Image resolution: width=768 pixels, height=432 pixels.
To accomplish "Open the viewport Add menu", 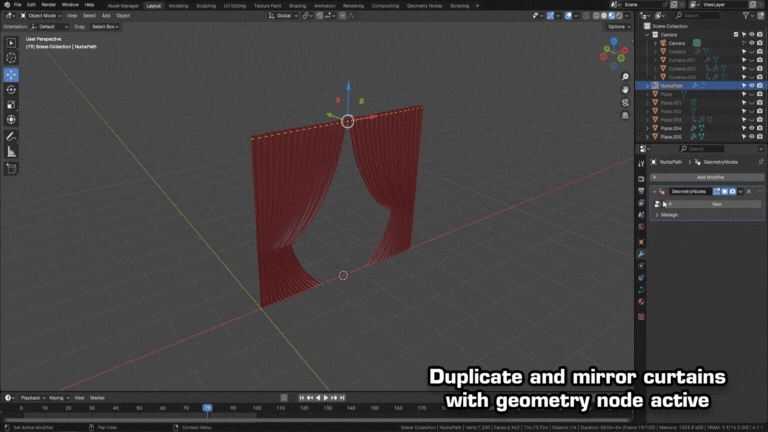I will point(106,16).
